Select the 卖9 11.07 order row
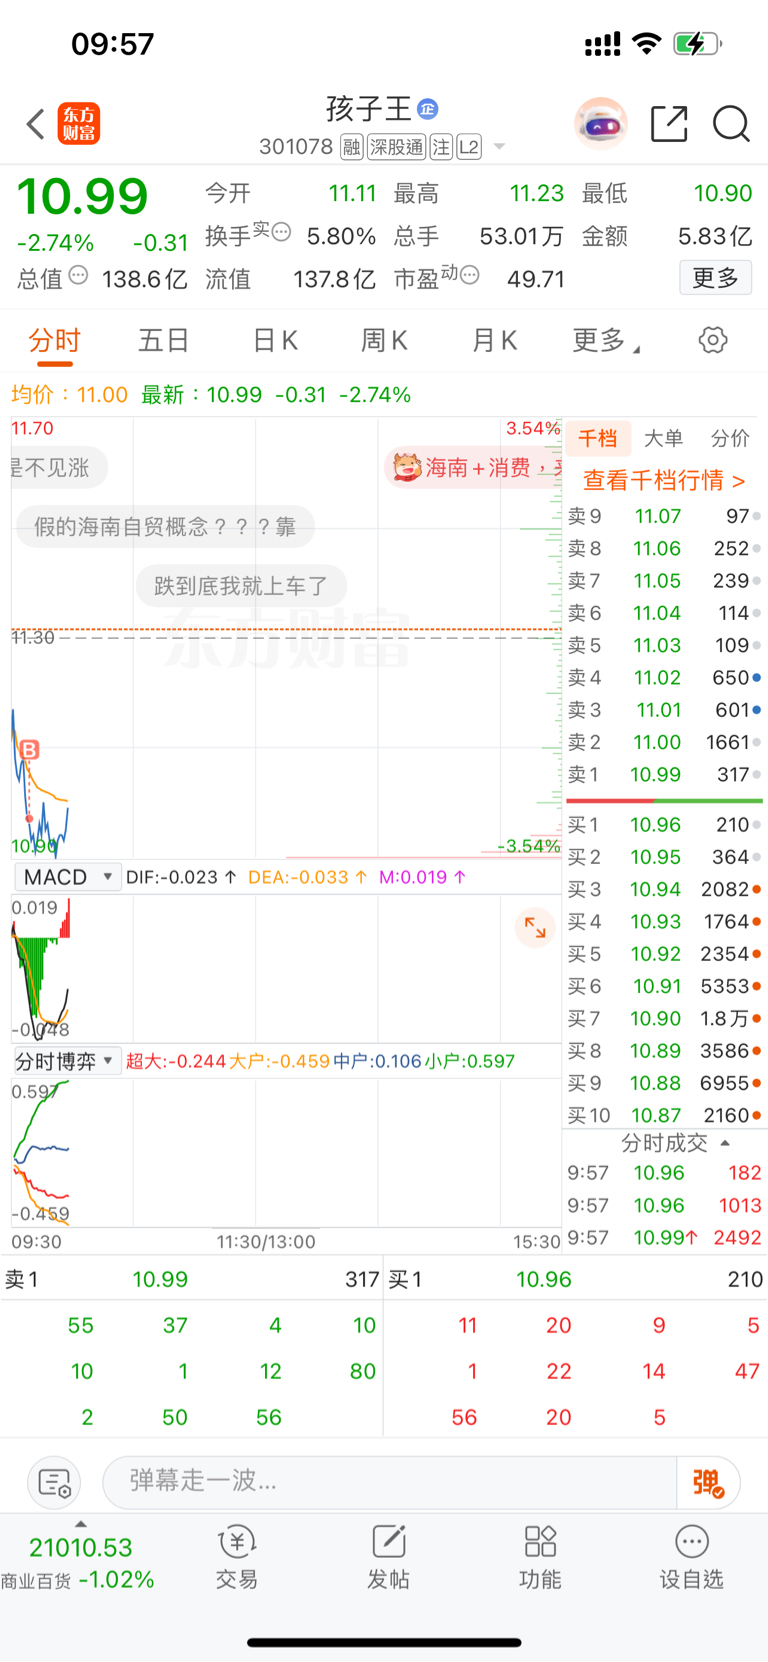Screen dimensions: 768x1662 tap(665, 517)
